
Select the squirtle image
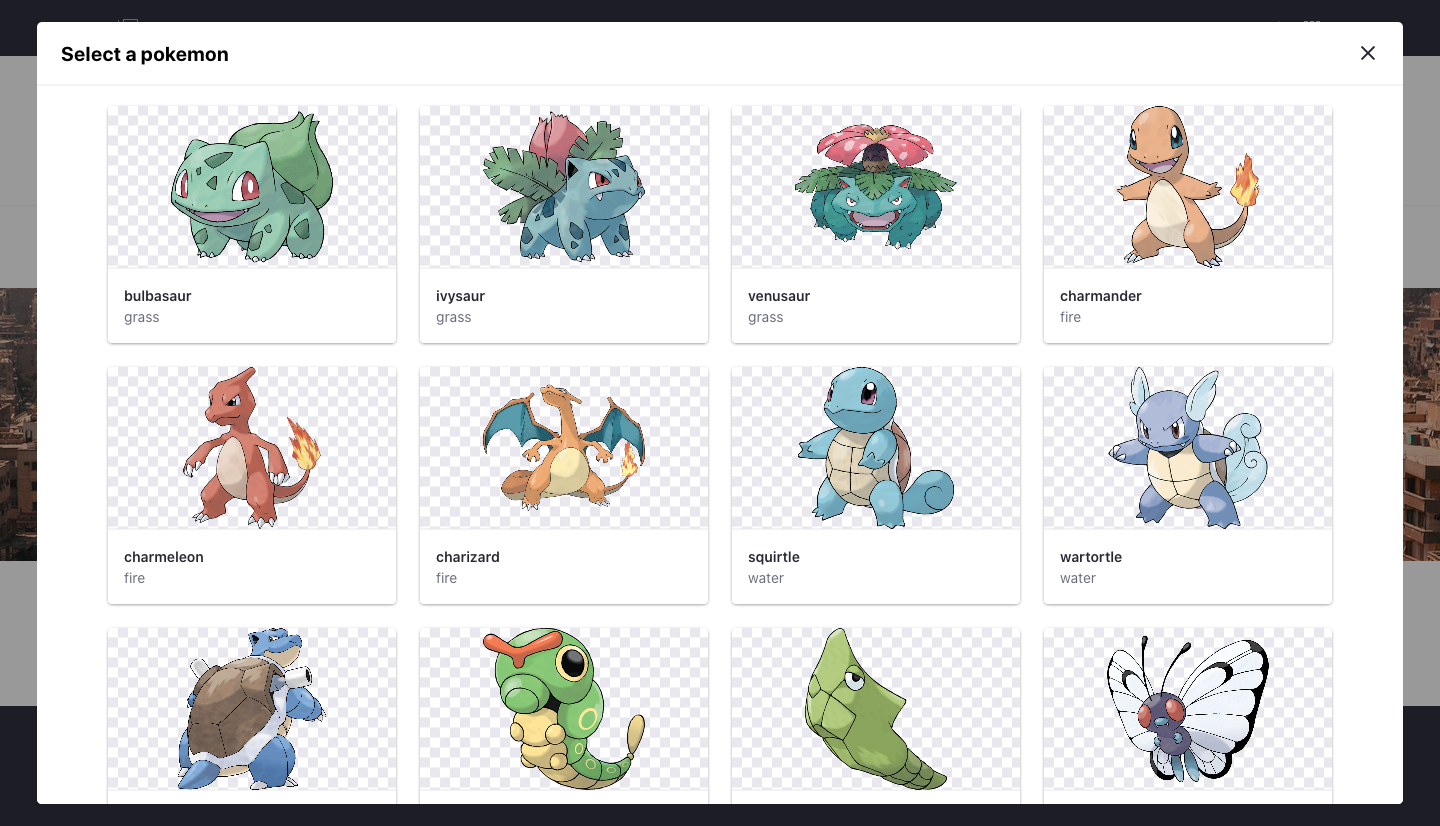click(x=876, y=448)
